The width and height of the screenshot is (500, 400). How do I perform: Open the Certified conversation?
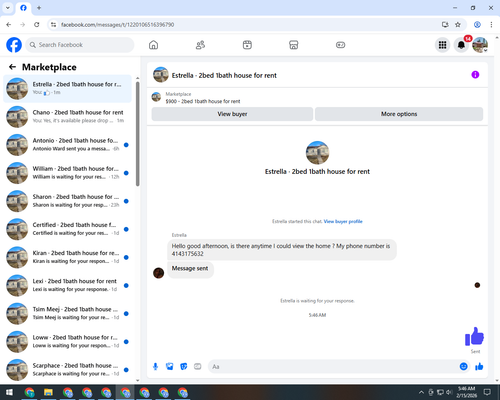pyautogui.click(x=67, y=229)
